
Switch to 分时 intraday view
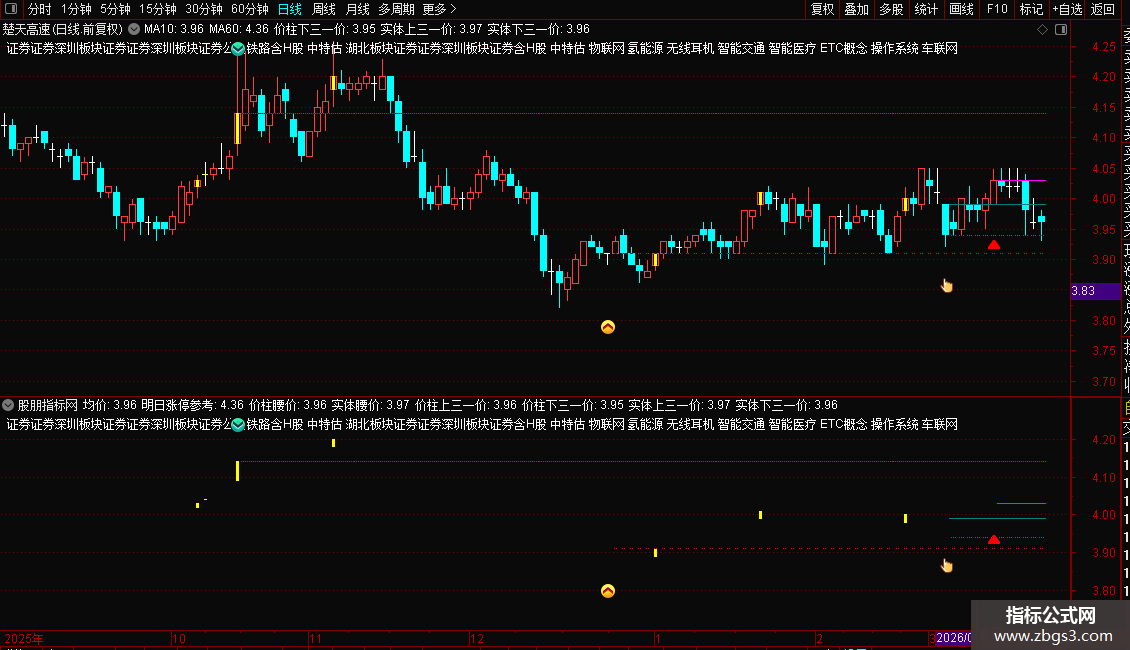[x=40, y=9]
